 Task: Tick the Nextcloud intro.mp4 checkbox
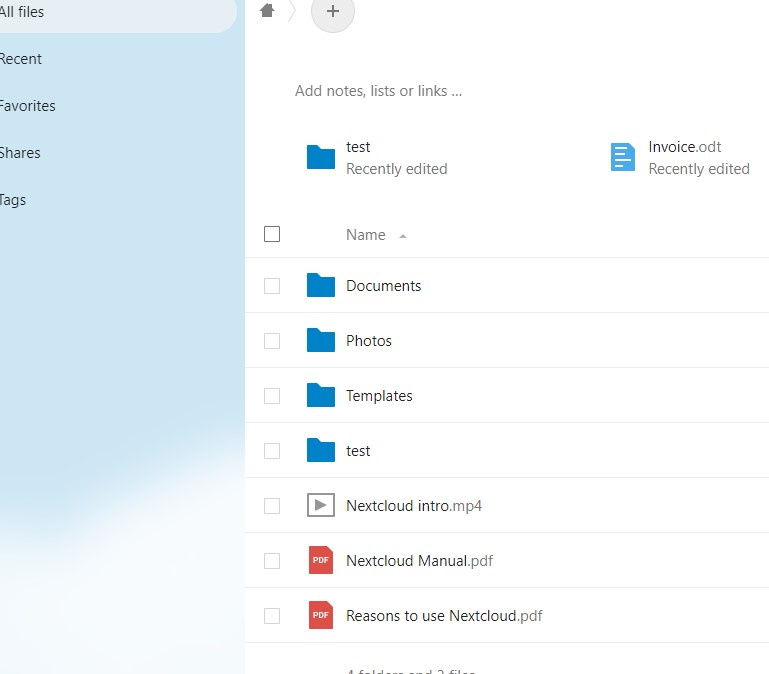(272, 505)
